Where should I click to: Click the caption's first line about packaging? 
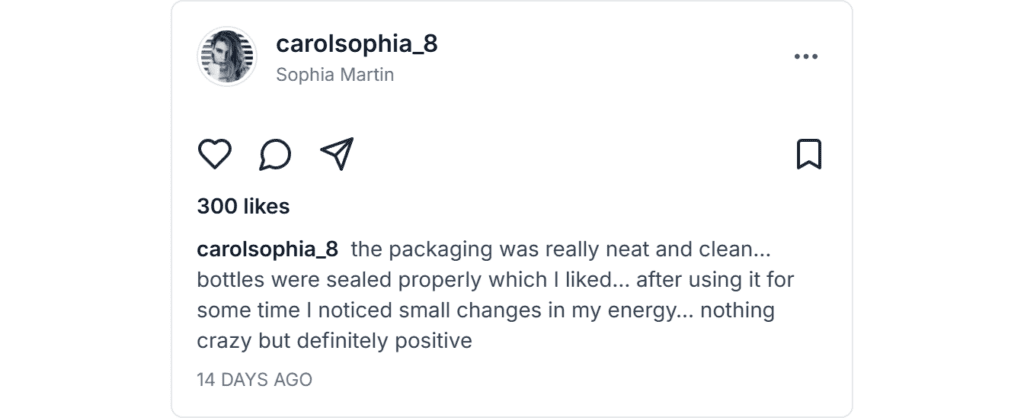[x=558, y=249]
